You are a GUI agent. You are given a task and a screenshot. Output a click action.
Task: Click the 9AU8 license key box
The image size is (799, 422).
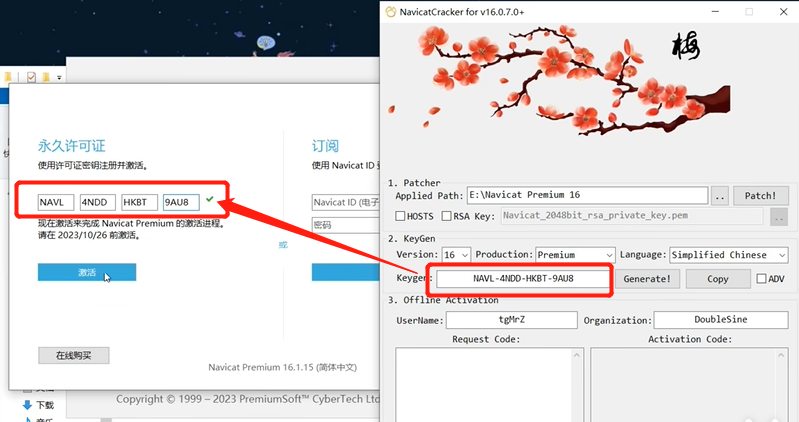[x=181, y=202]
